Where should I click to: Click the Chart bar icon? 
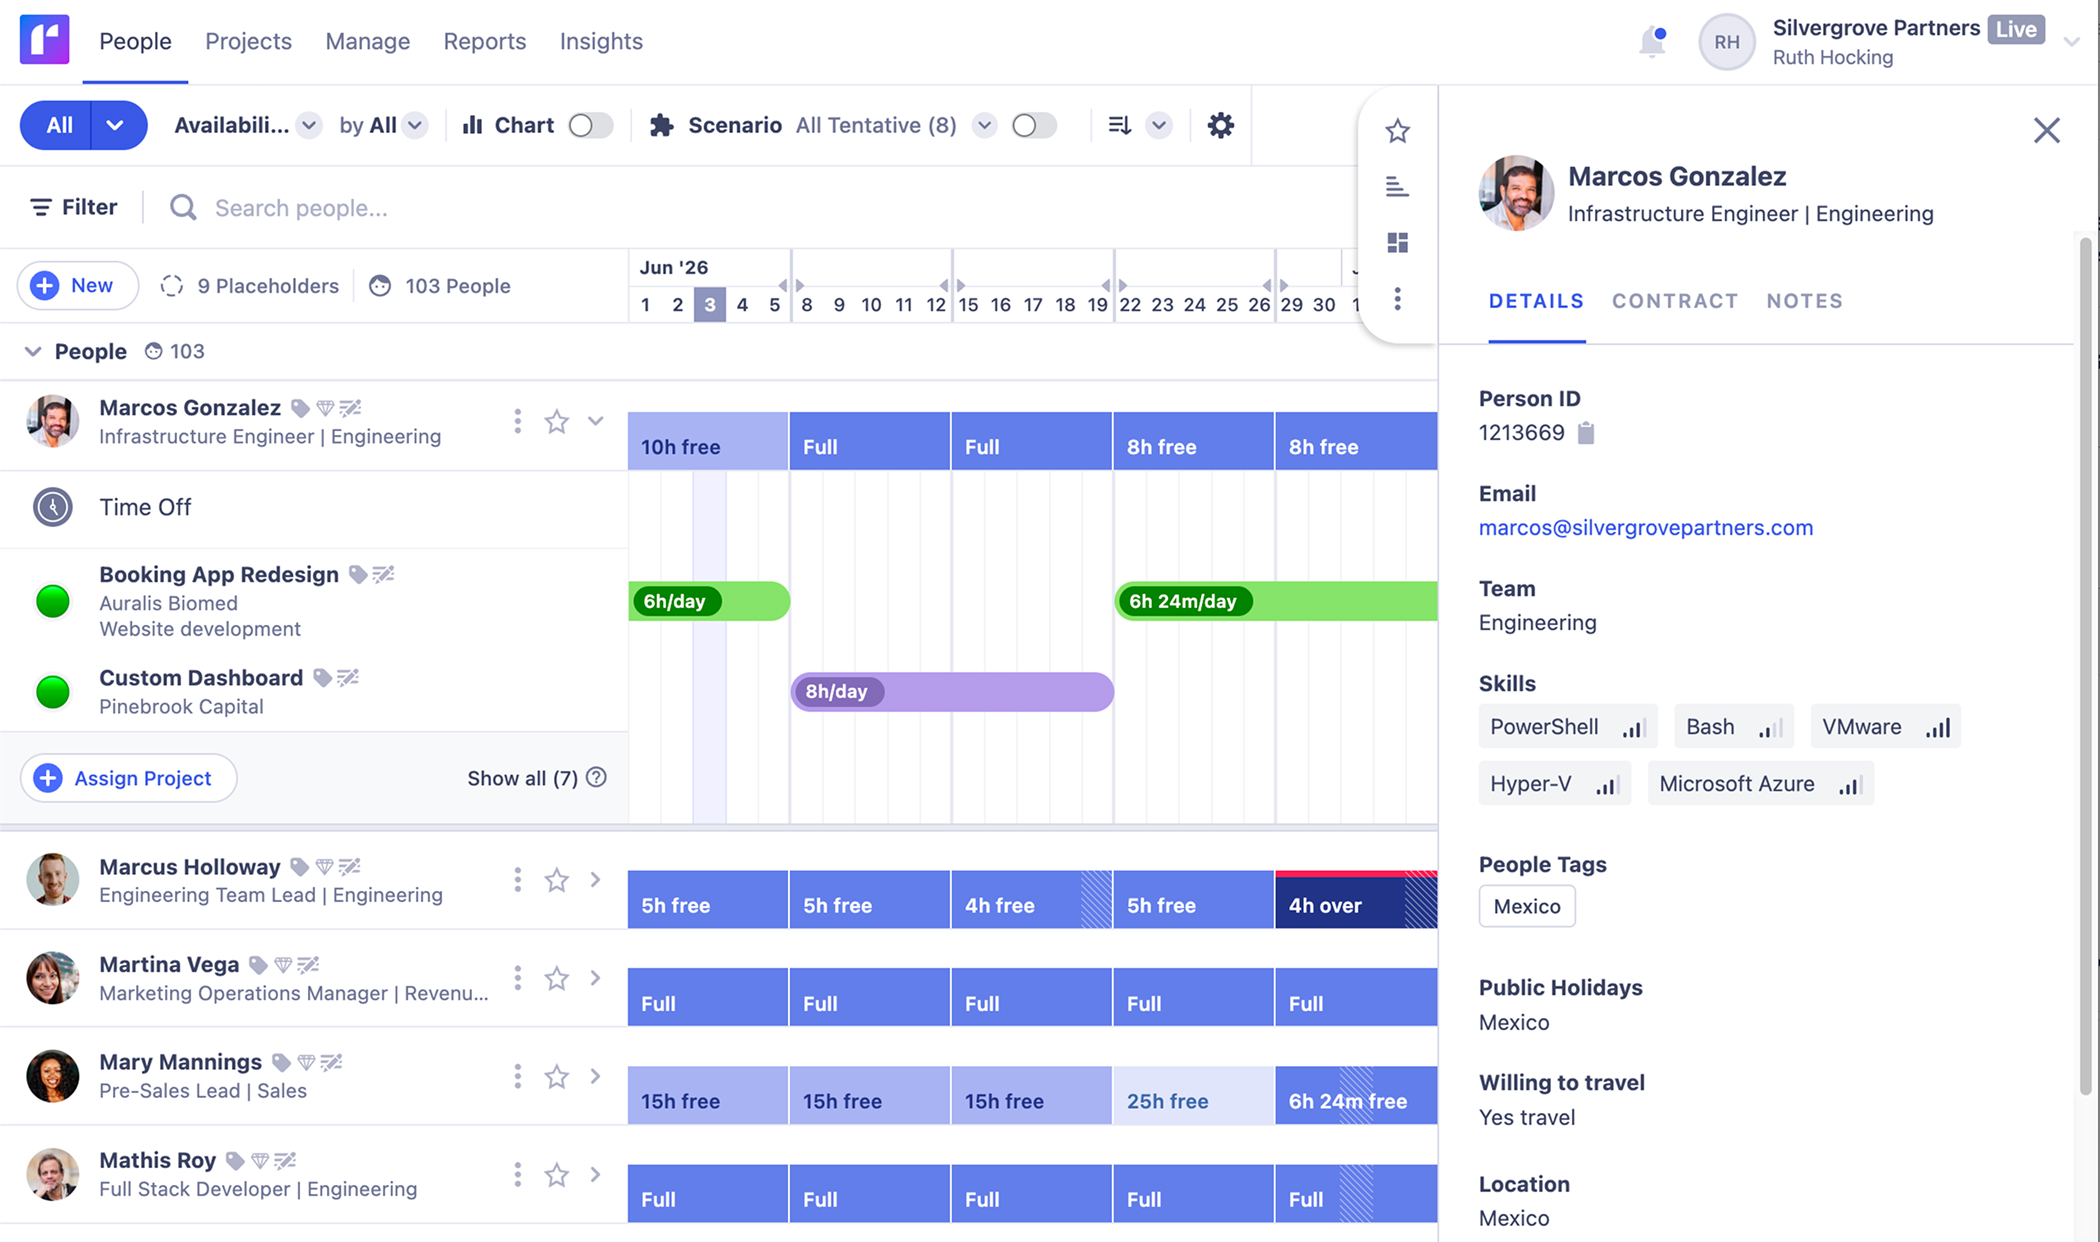click(472, 125)
